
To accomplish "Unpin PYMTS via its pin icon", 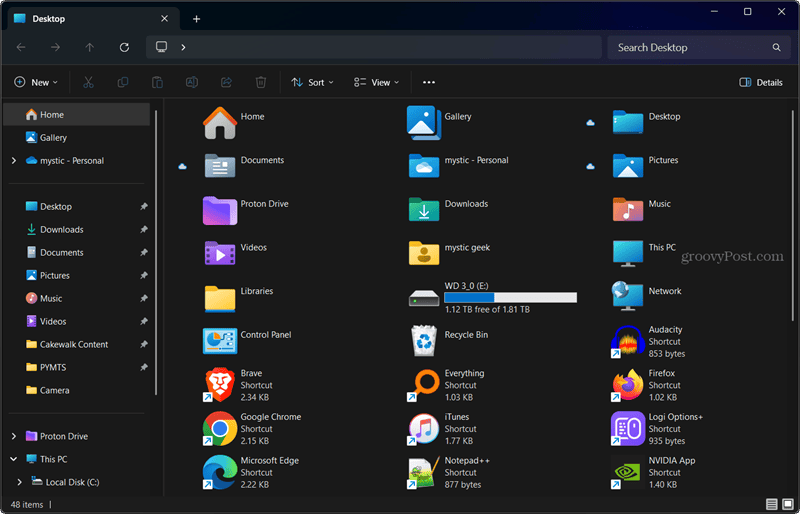I will (144, 368).
